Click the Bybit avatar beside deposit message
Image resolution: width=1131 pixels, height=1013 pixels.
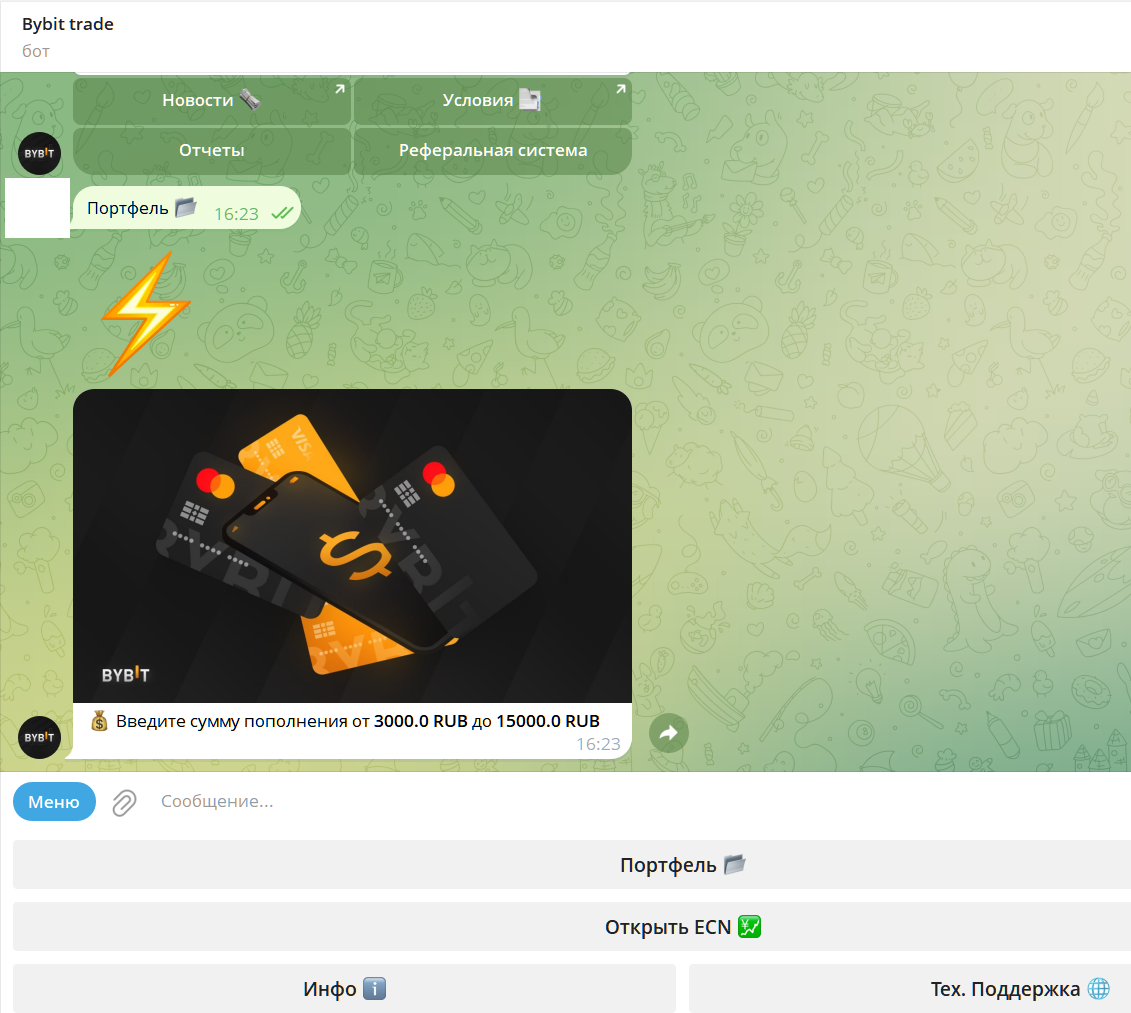39,737
